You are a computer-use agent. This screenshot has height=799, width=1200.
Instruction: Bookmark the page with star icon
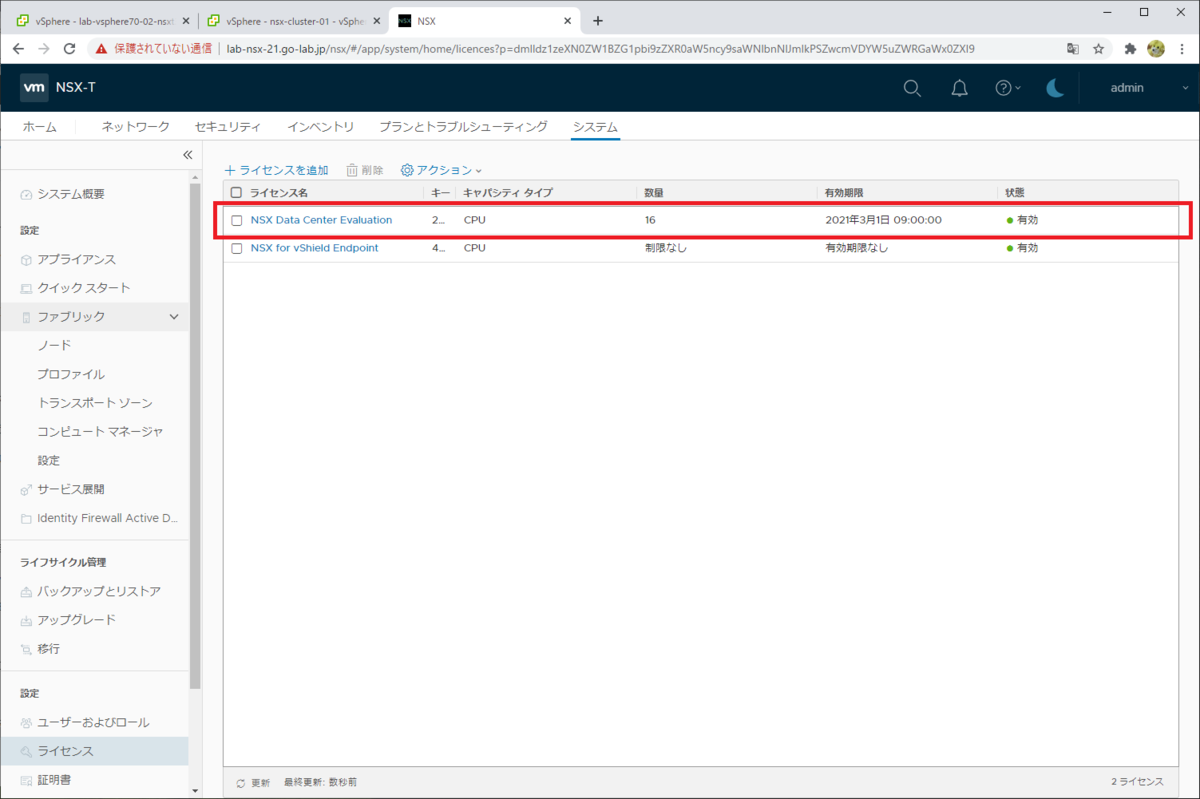(x=1098, y=48)
